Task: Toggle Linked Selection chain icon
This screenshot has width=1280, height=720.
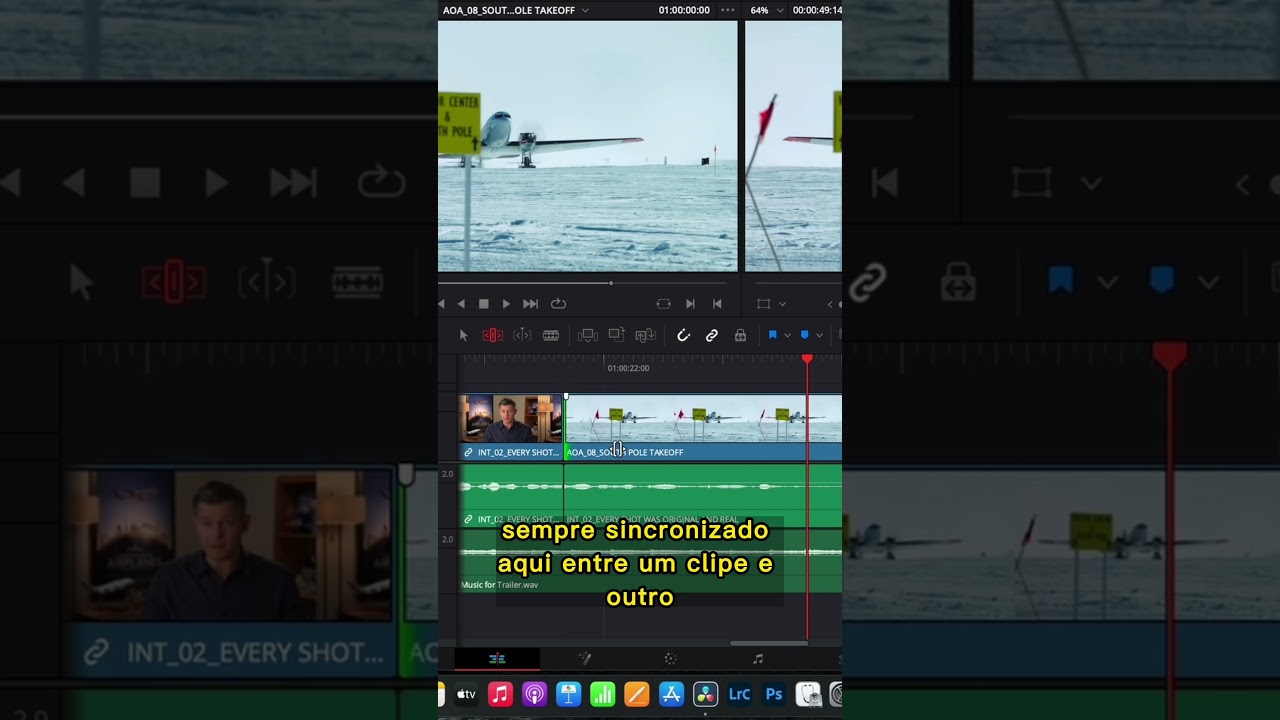Action: tap(712, 335)
